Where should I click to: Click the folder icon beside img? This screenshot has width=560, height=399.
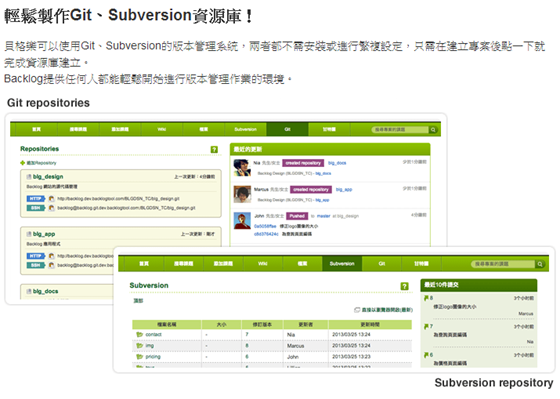[139, 346]
